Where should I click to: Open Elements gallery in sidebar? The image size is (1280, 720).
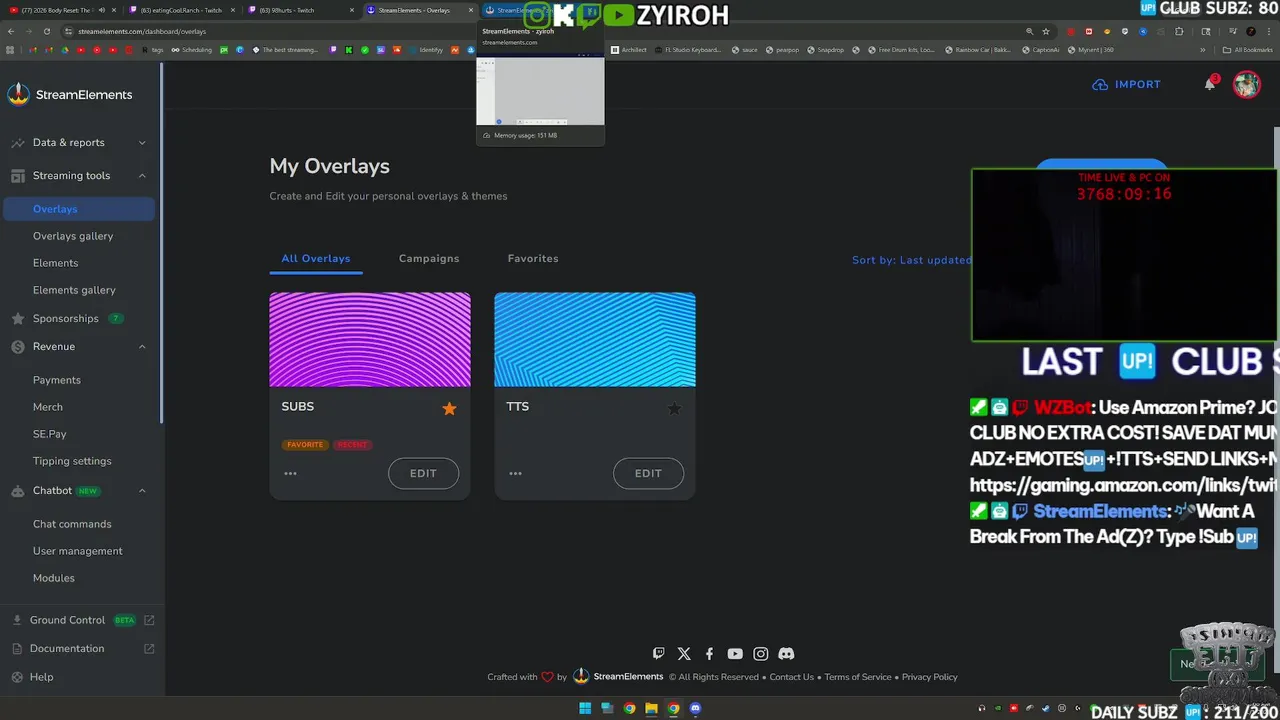[x=74, y=290]
